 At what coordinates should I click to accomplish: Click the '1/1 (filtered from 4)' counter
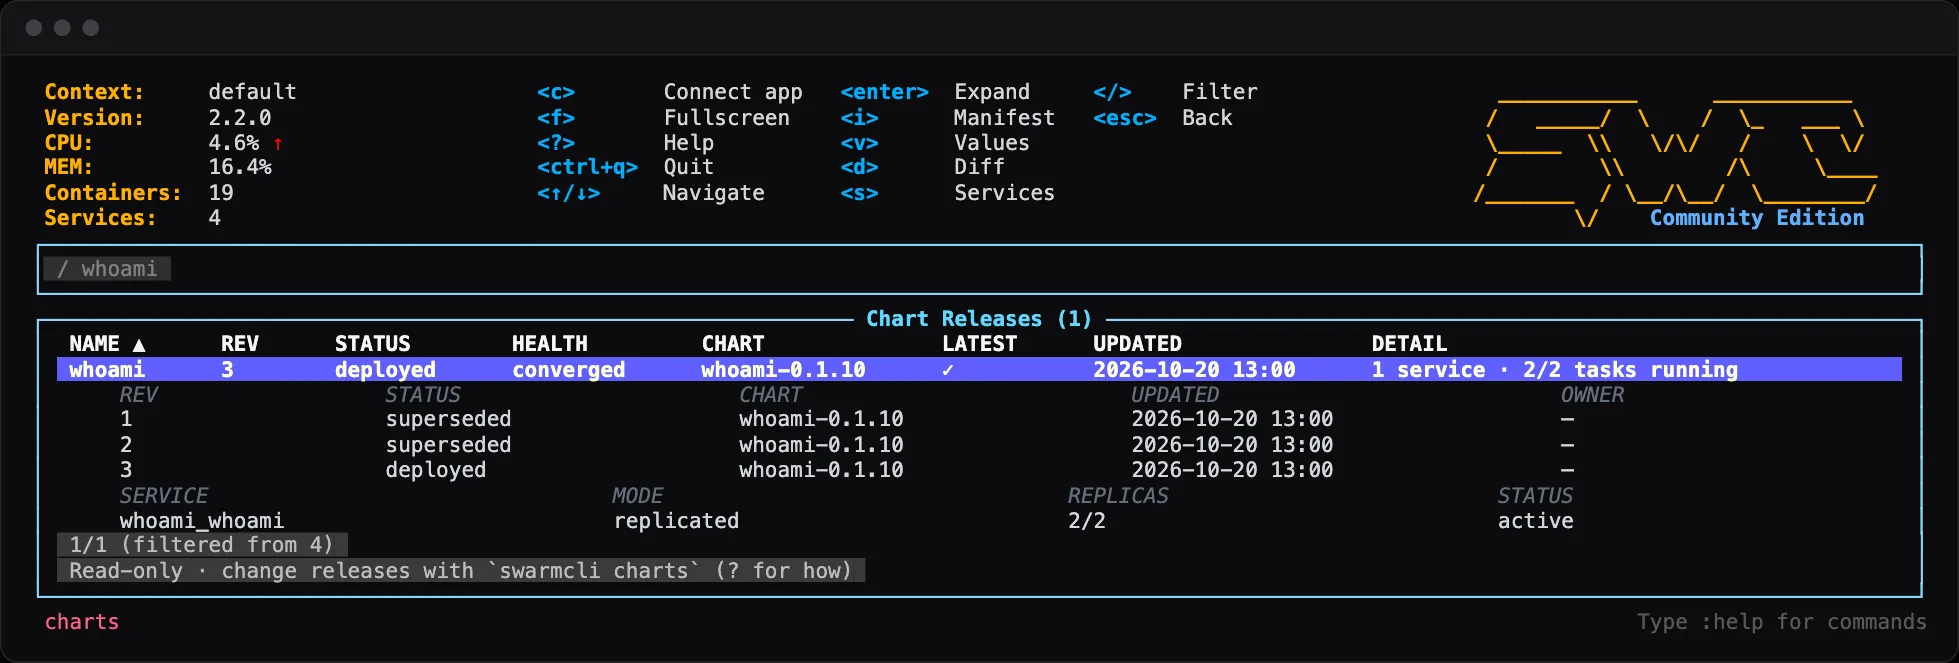[202, 545]
